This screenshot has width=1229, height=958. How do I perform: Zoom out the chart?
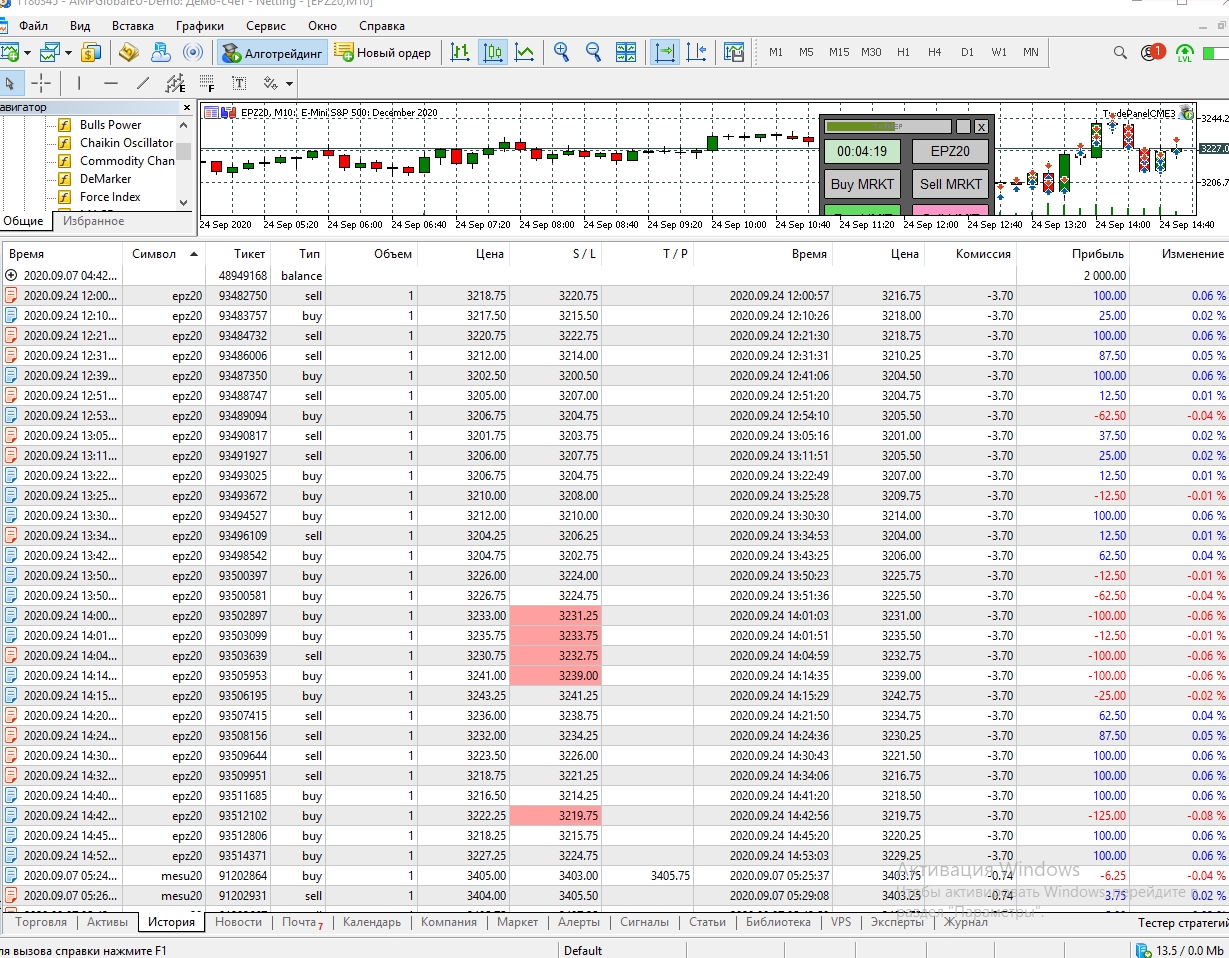click(593, 52)
